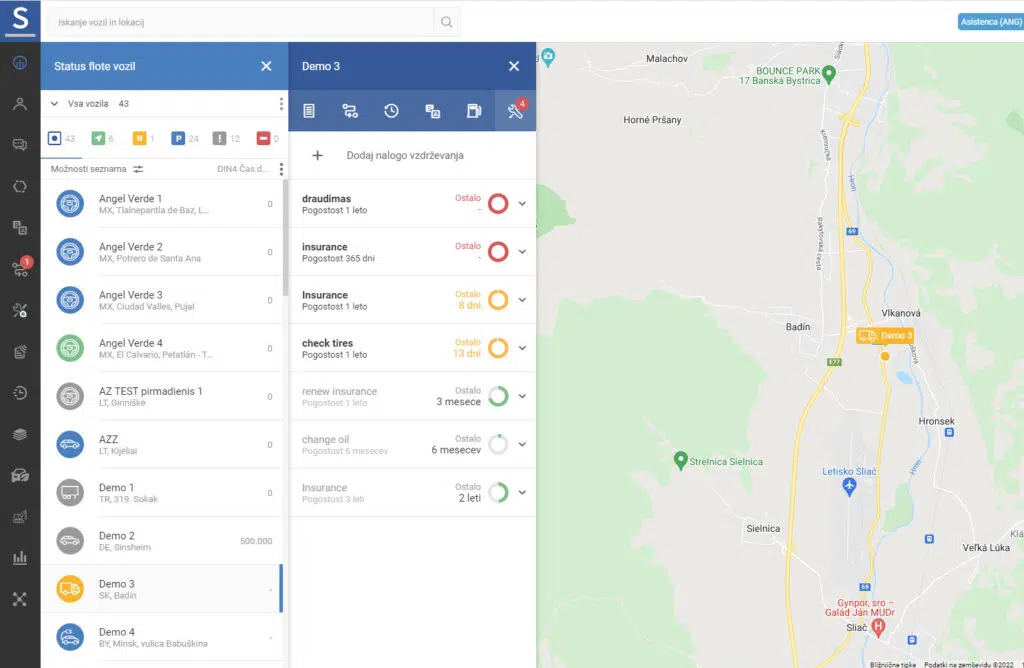1024x668 pixels.
Task: Open Demo 3 tasks tab
Action: [x=432, y=111]
